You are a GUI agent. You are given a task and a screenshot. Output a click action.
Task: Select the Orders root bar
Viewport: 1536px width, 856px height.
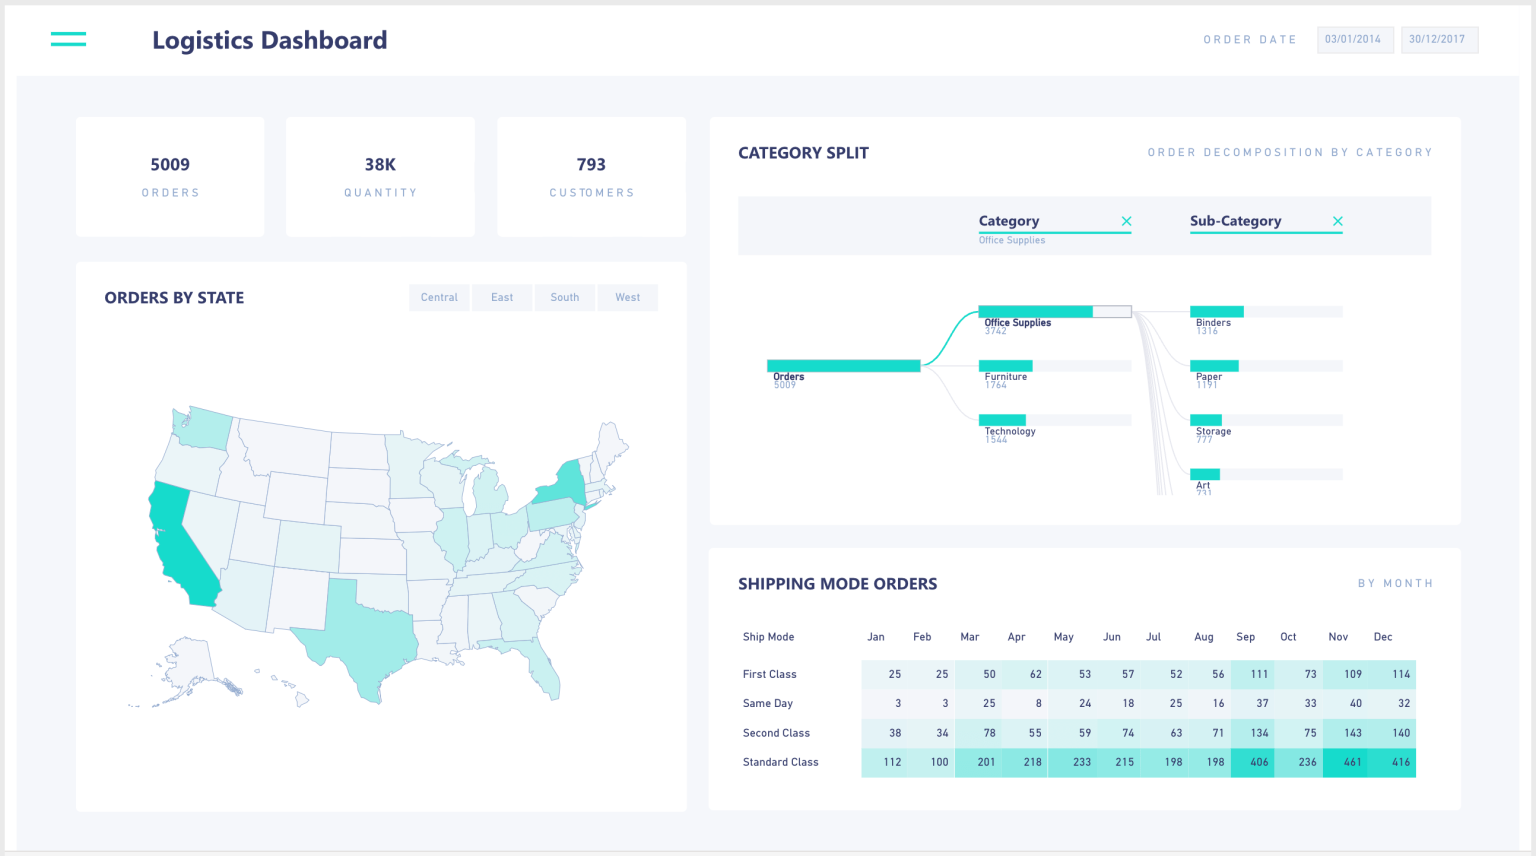pos(843,365)
